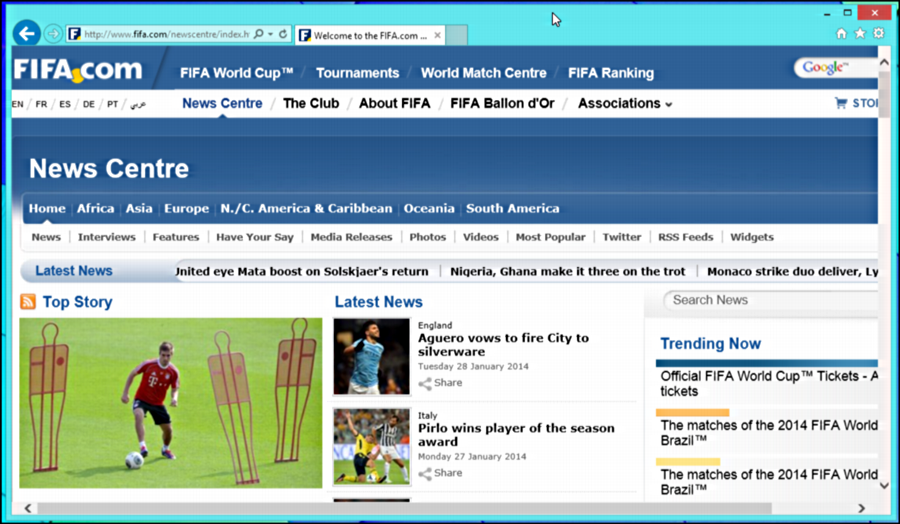Image resolution: width=900 pixels, height=524 pixels.
Task: Open the Tournaments menu item
Action: point(358,73)
